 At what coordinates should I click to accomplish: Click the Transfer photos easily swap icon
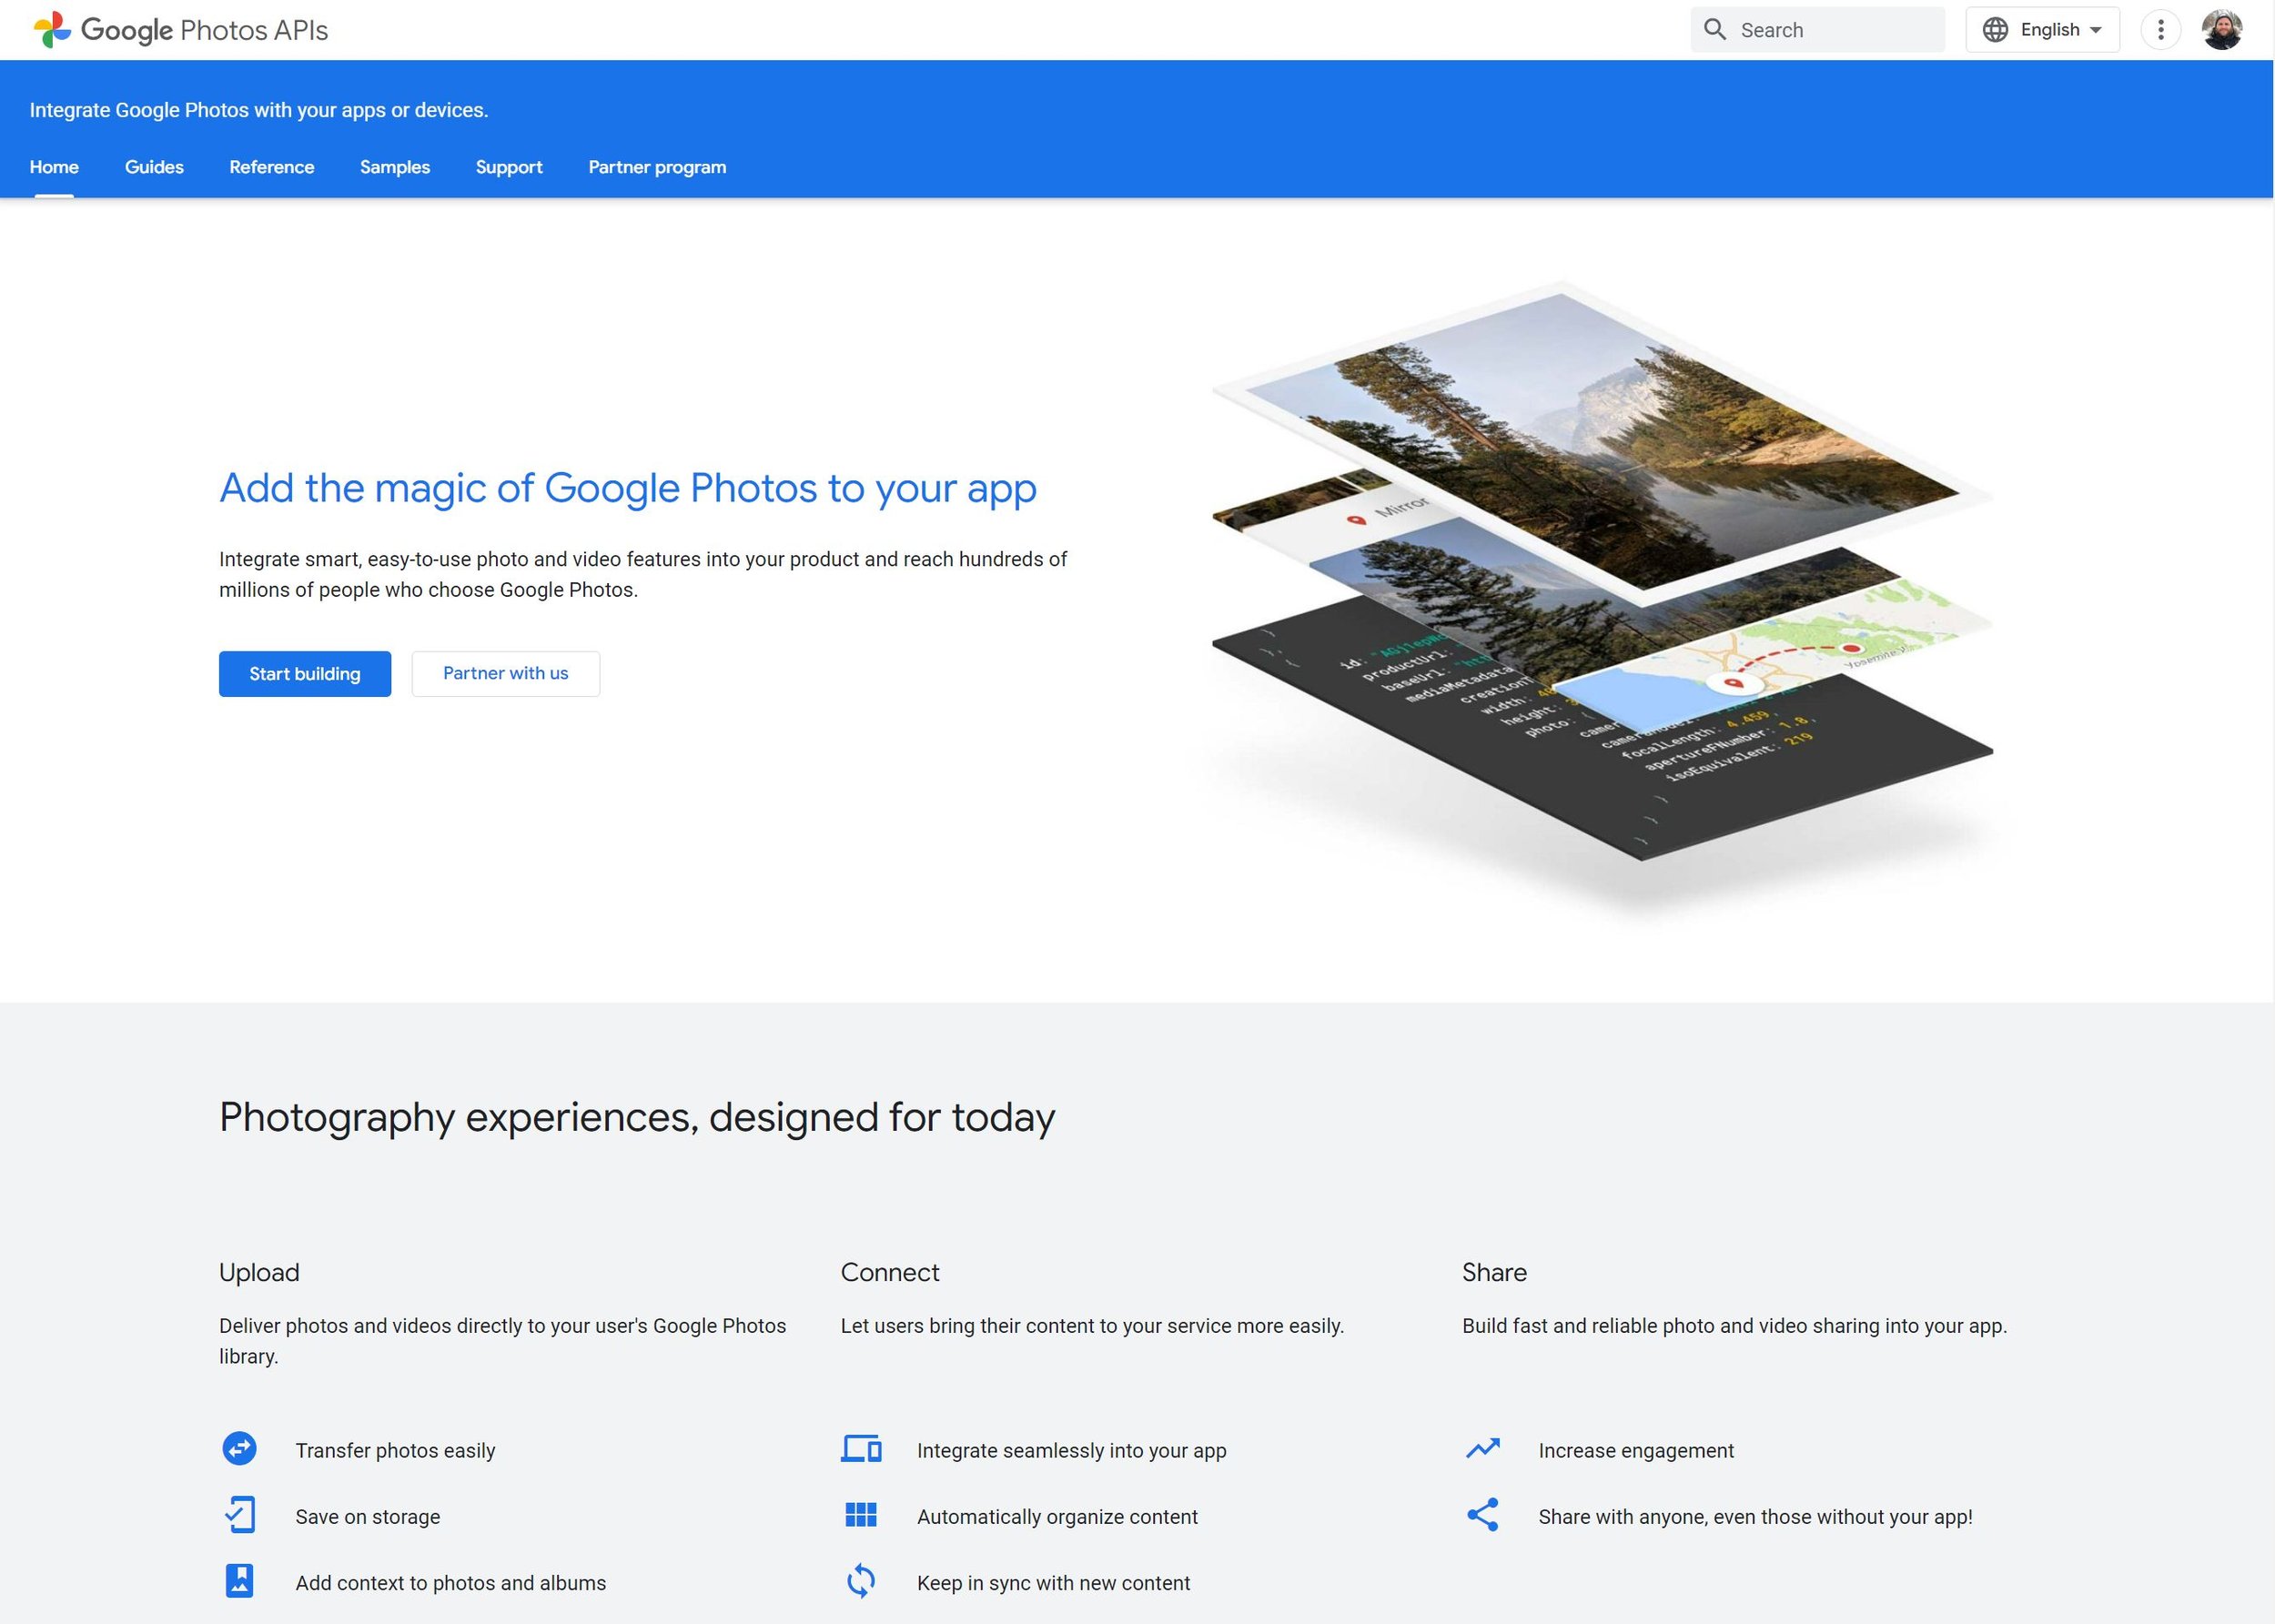tap(239, 1449)
